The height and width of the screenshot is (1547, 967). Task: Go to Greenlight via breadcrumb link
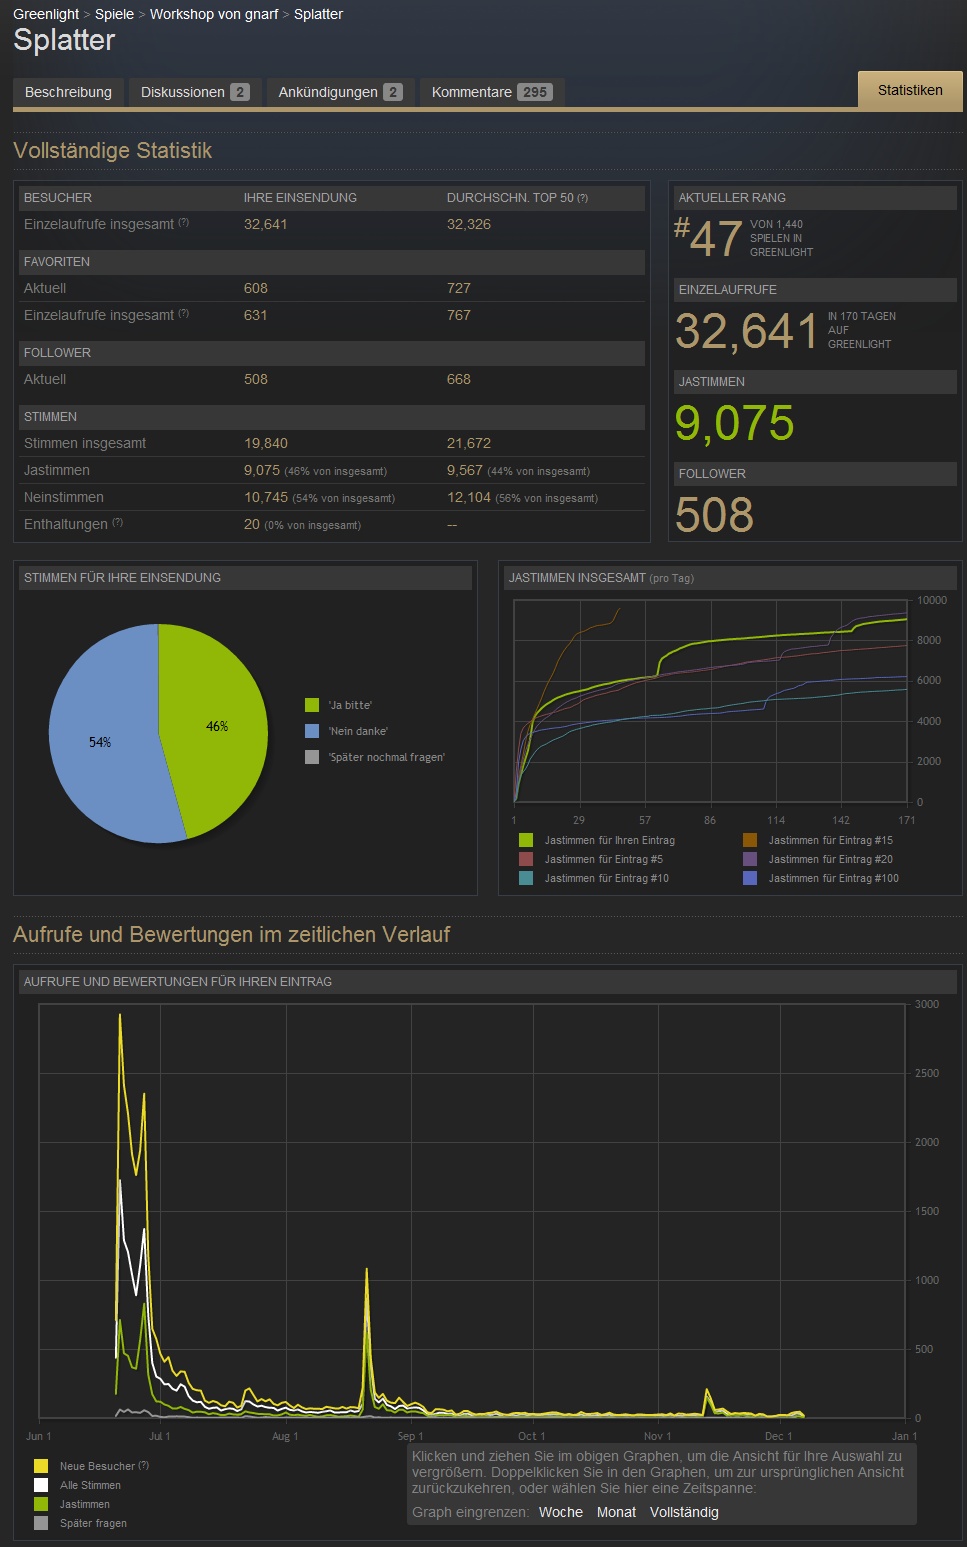coord(46,14)
